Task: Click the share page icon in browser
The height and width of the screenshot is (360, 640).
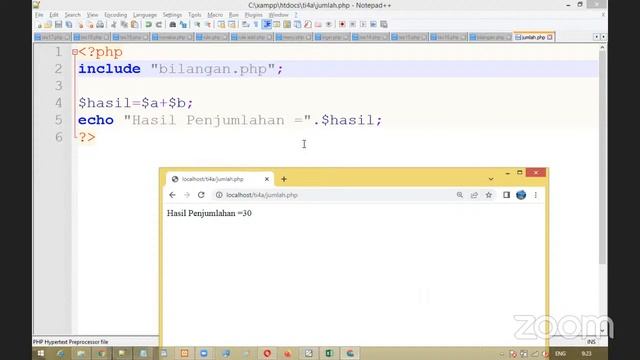Action: (474, 195)
